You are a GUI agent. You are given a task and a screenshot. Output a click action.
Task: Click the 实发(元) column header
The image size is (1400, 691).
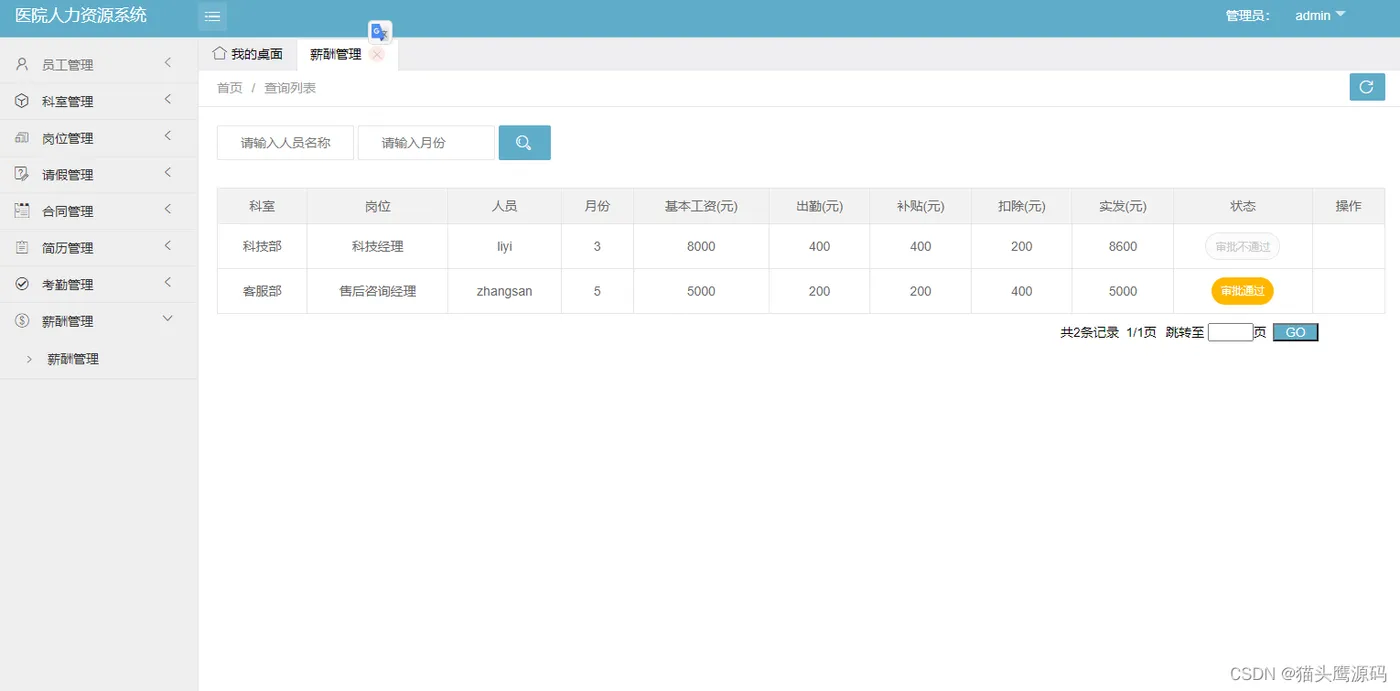click(1122, 206)
